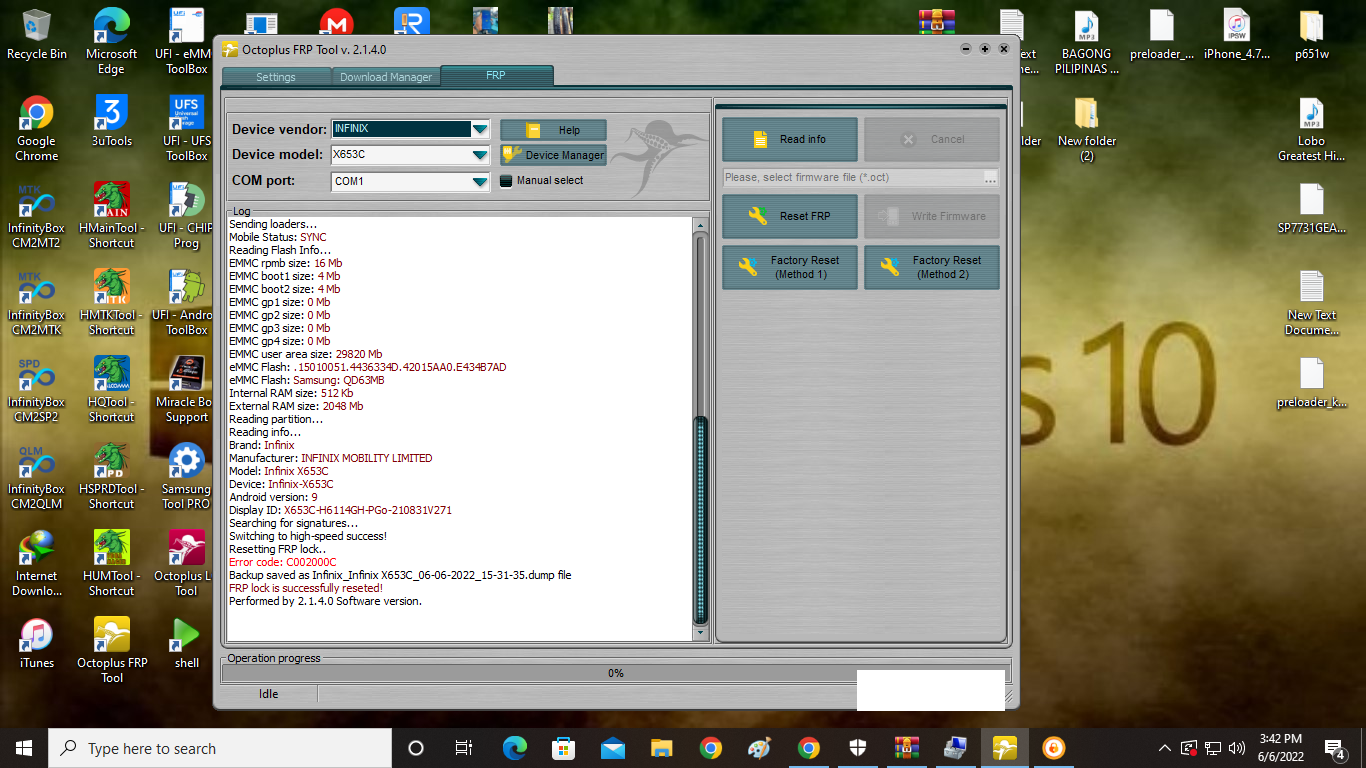Browse firmware file with ellipsis button
This screenshot has width=1366, height=768.
990,177
